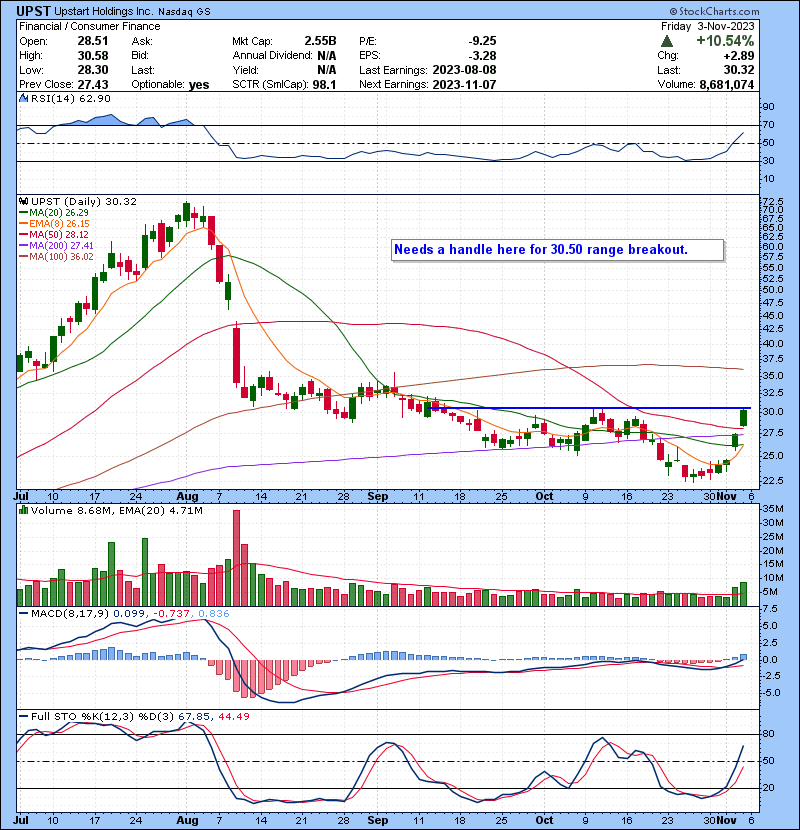Click the 90 level on RSI axis
800x830 pixels.
[768, 107]
